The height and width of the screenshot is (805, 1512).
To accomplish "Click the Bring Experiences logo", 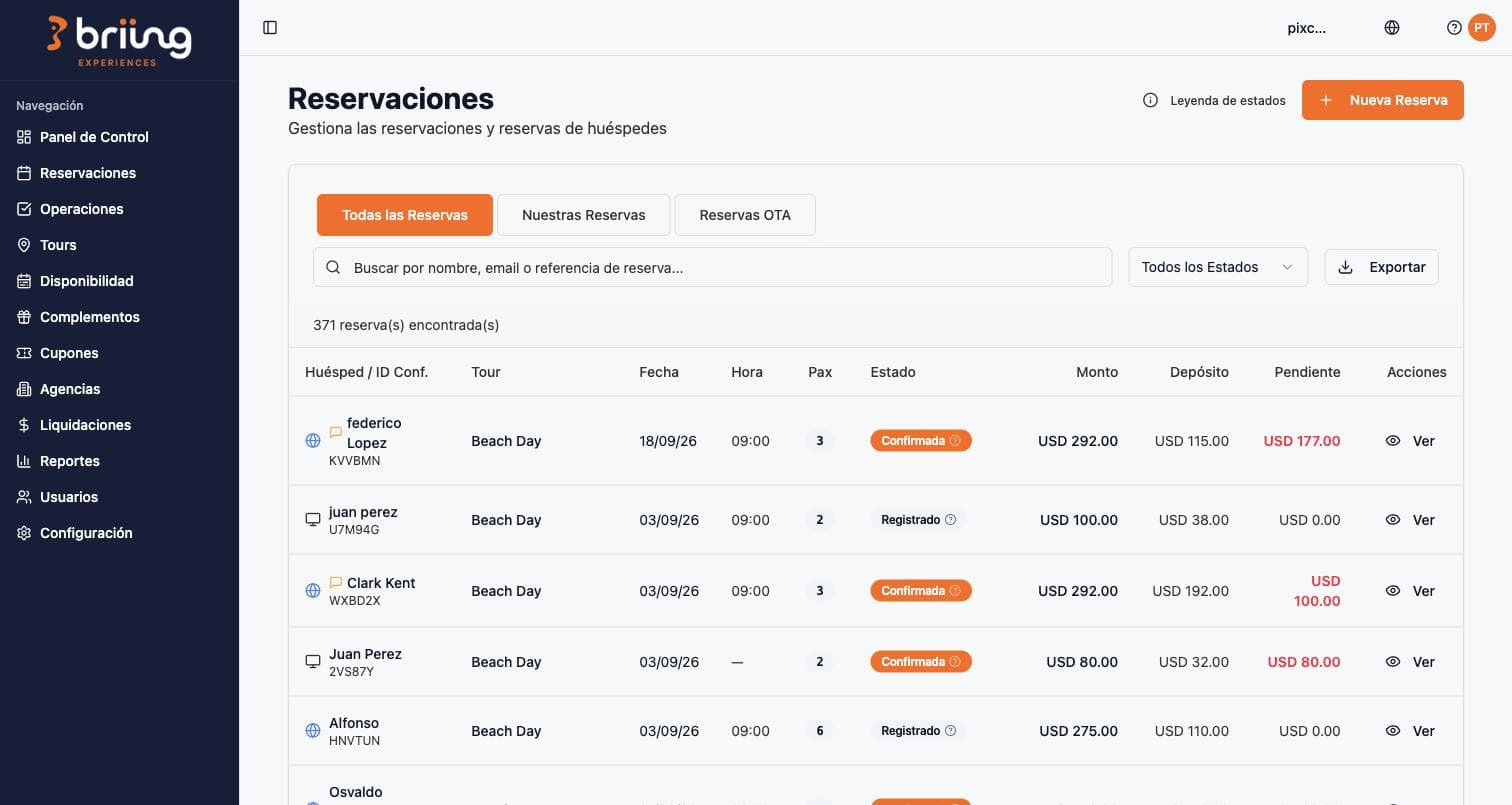I will [x=119, y=41].
